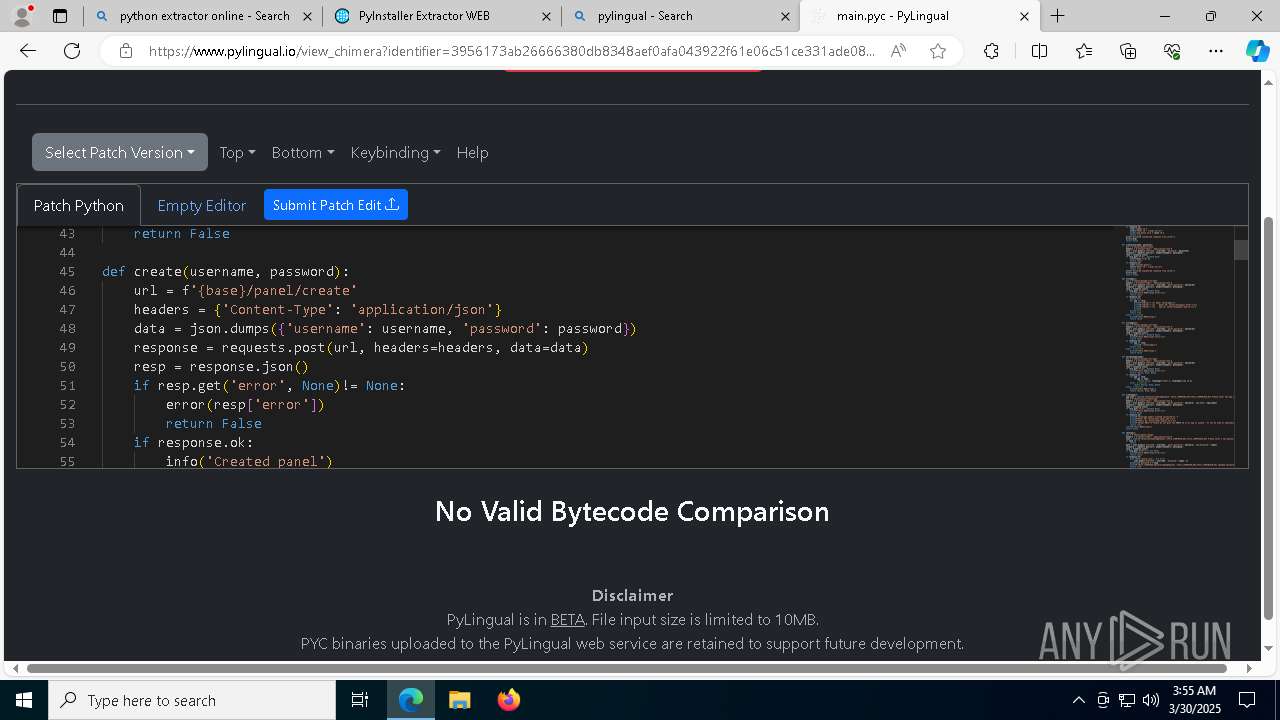The width and height of the screenshot is (1280, 720).
Task: Open the tab actions menu icon
Action: (60, 16)
